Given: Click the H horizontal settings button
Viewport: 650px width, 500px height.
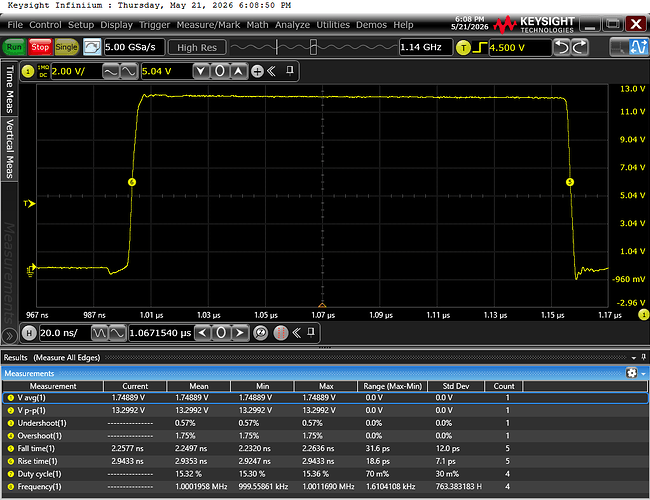Looking at the screenshot, I should point(29,333).
